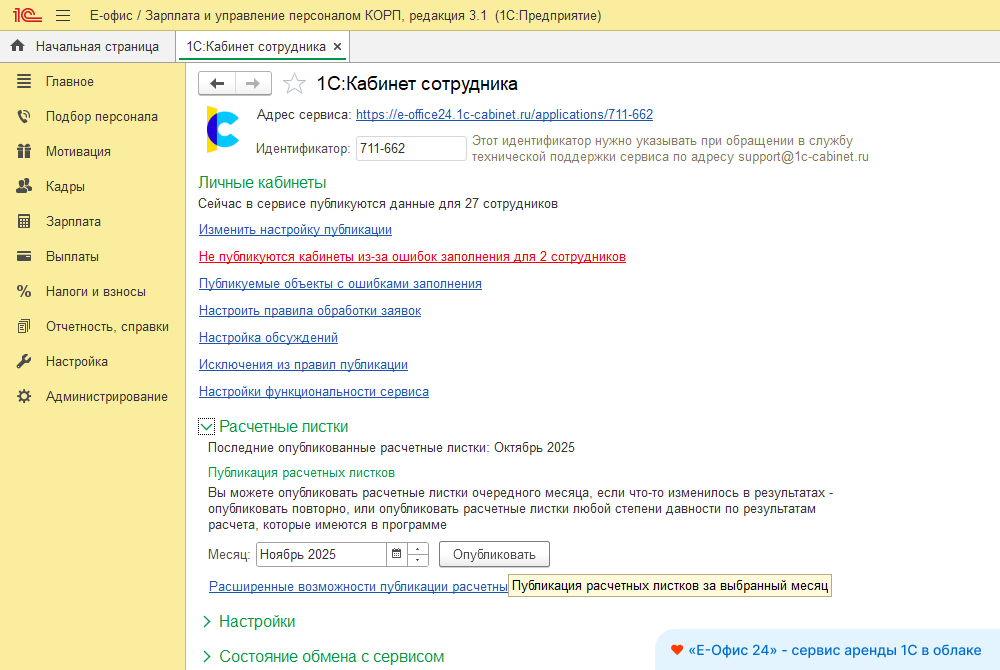Open Настроить правила обработки заявок link
Screen dimensions: 1000x670
pos(310,310)
